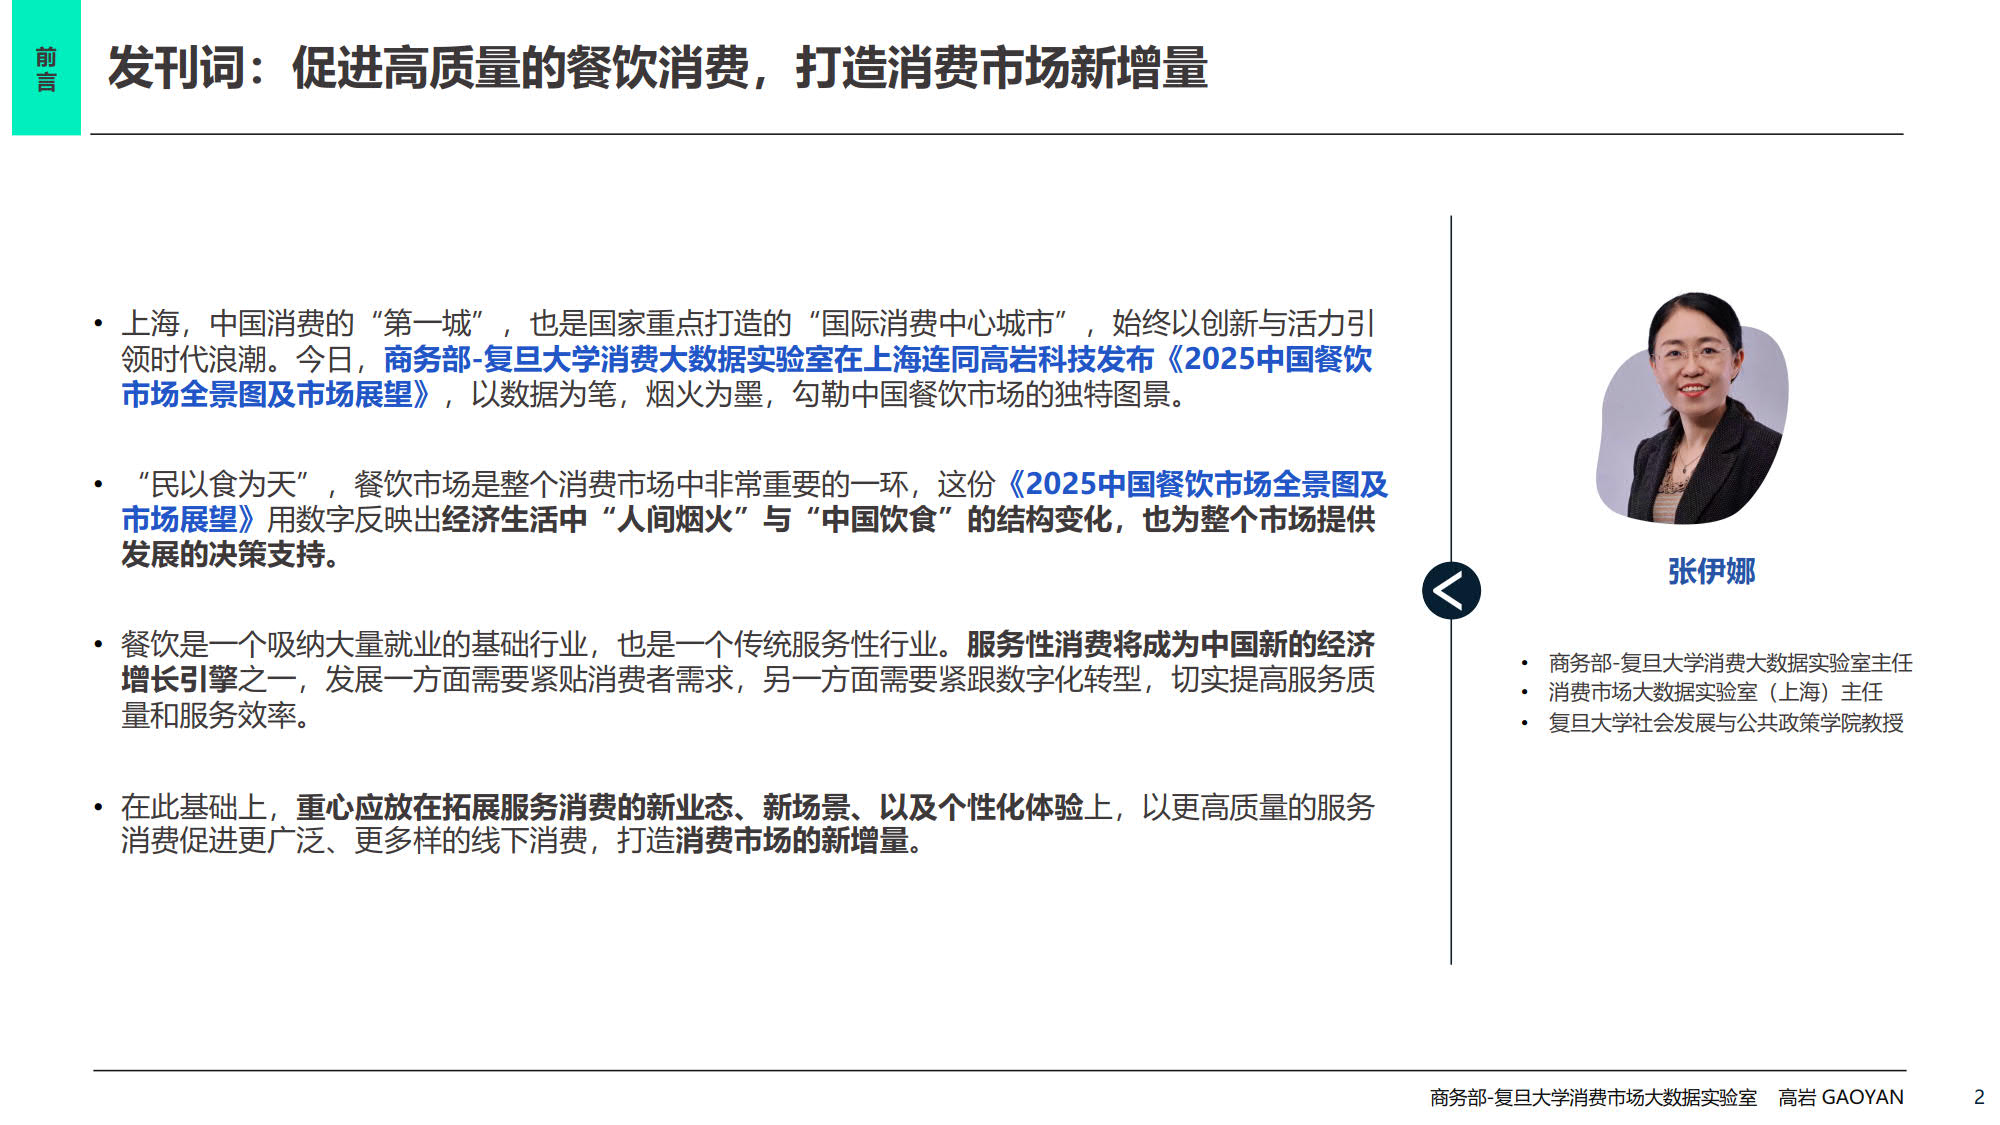Click the blue name 张伊娜

point(1711,571)
